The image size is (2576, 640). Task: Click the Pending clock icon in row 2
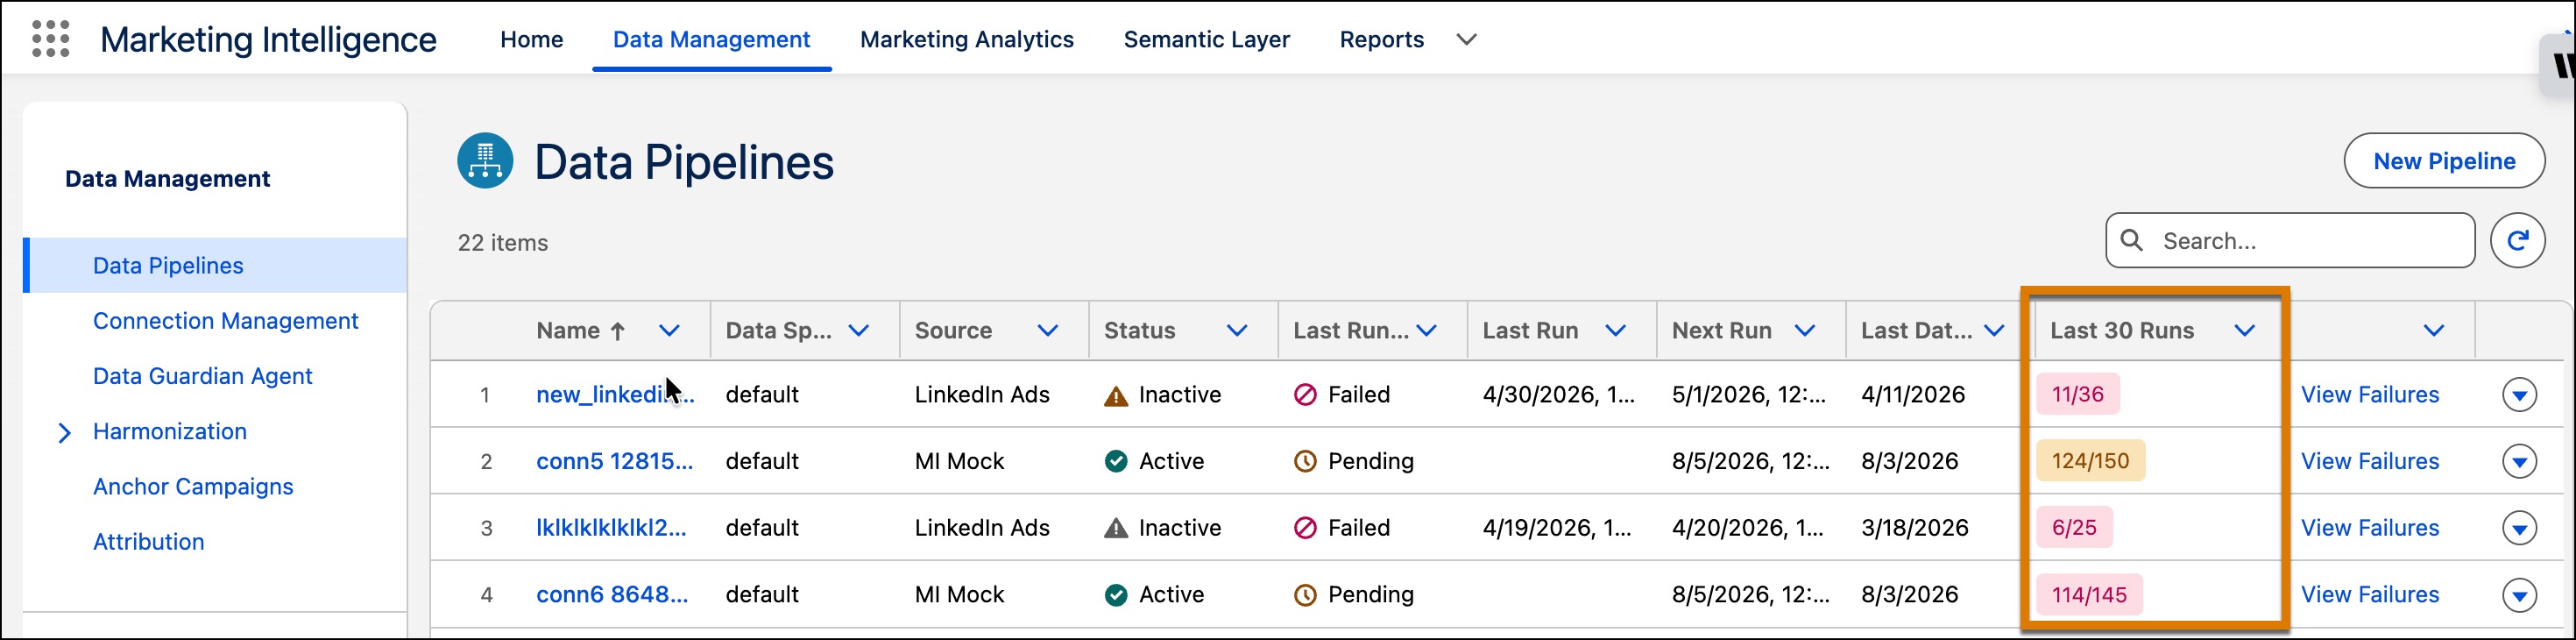click(x=1305, y=461)
